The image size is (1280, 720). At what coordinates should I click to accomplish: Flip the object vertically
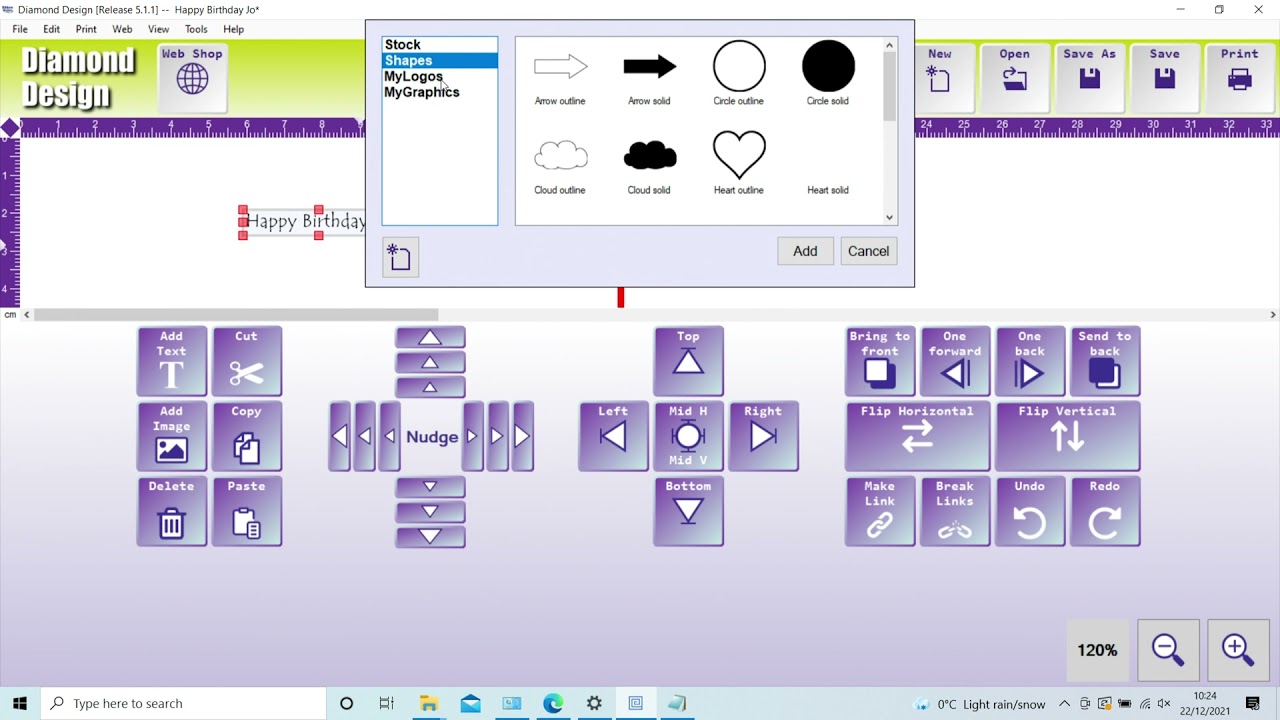pyautogui.click(x=1068, y=436)
